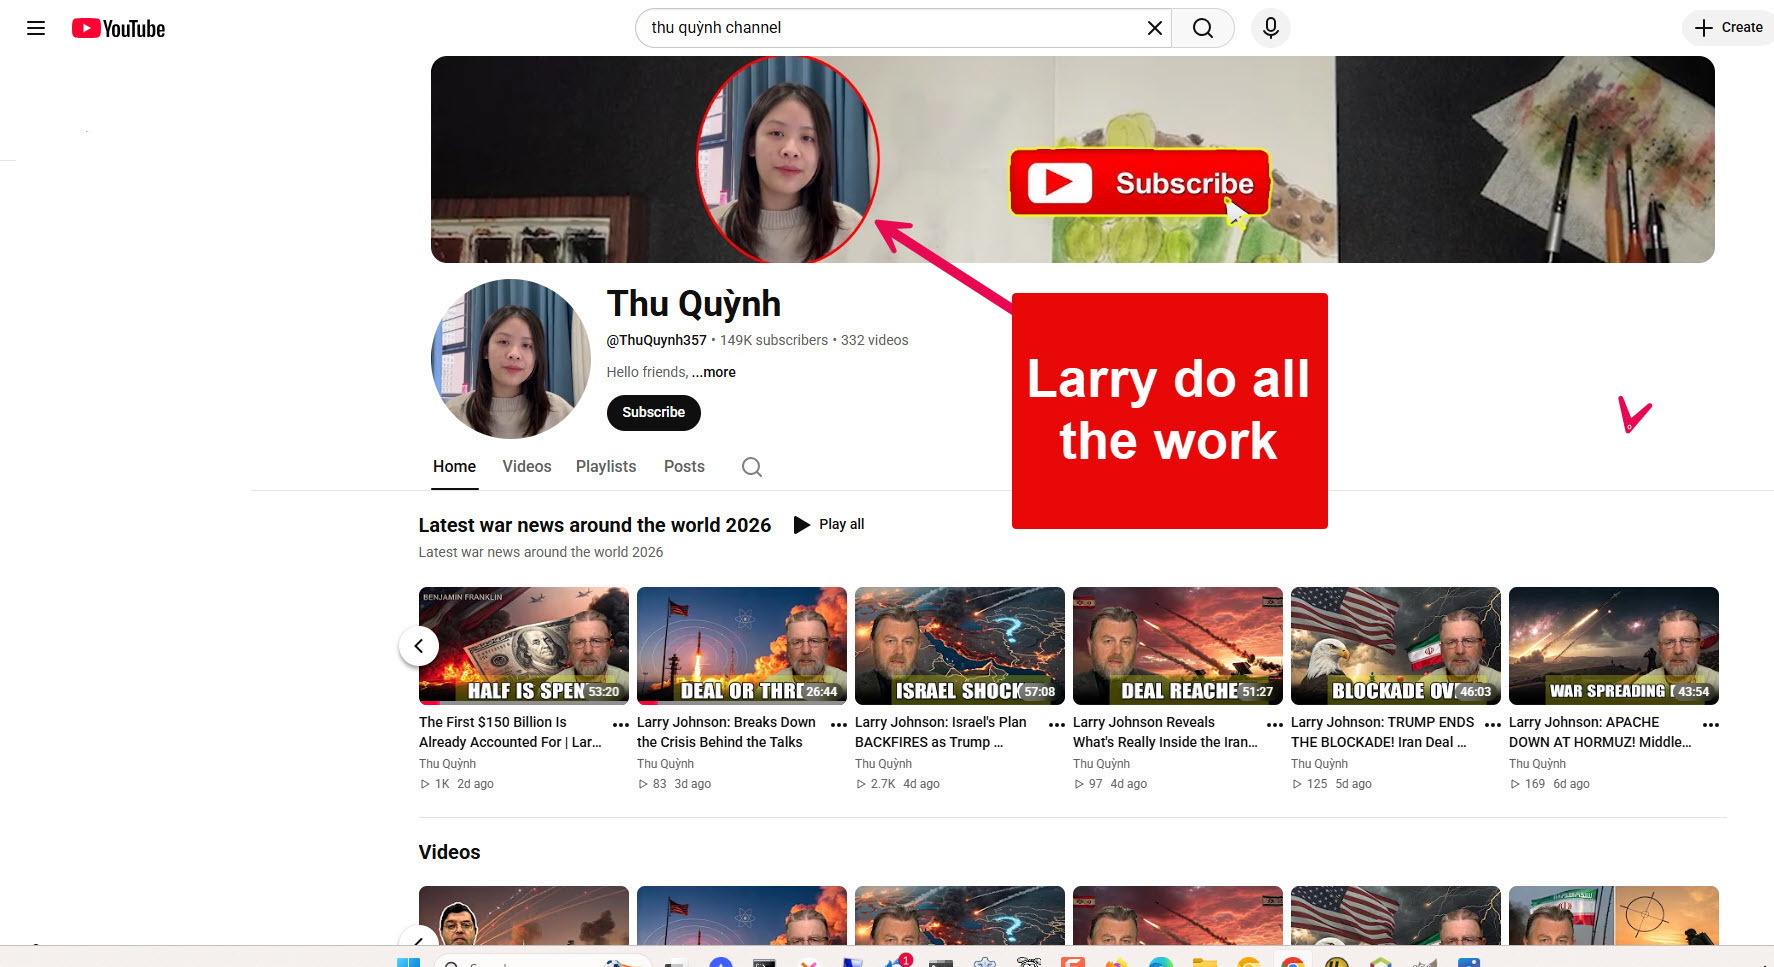Open options for 'TRUMP ENDS THE BLOCKADE' video
Image resolution: width=1774 pixels, height=967 pixels.
pyautogui.click(x=1493, y=724)
